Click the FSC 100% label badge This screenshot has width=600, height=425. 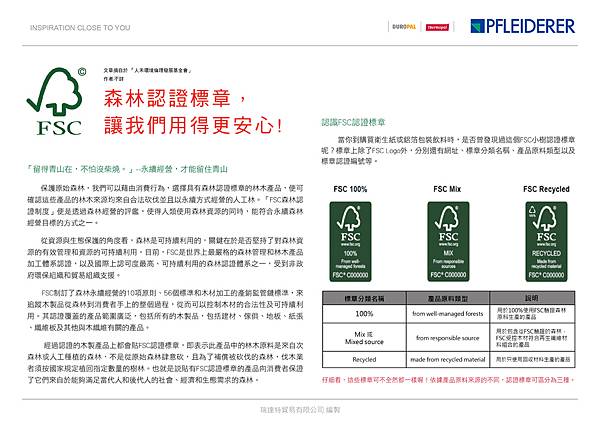point(351,242)
